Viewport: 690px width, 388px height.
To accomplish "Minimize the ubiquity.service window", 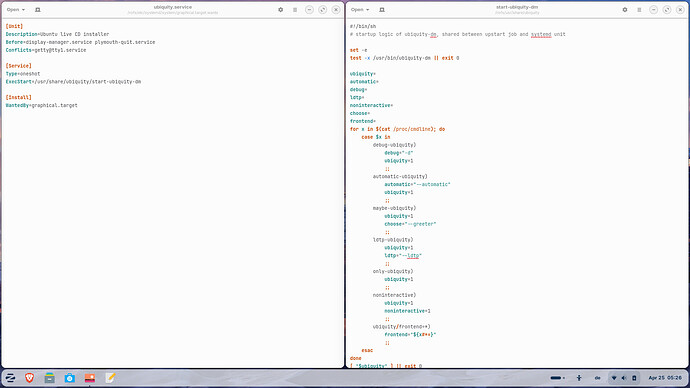I will point(309,10).
